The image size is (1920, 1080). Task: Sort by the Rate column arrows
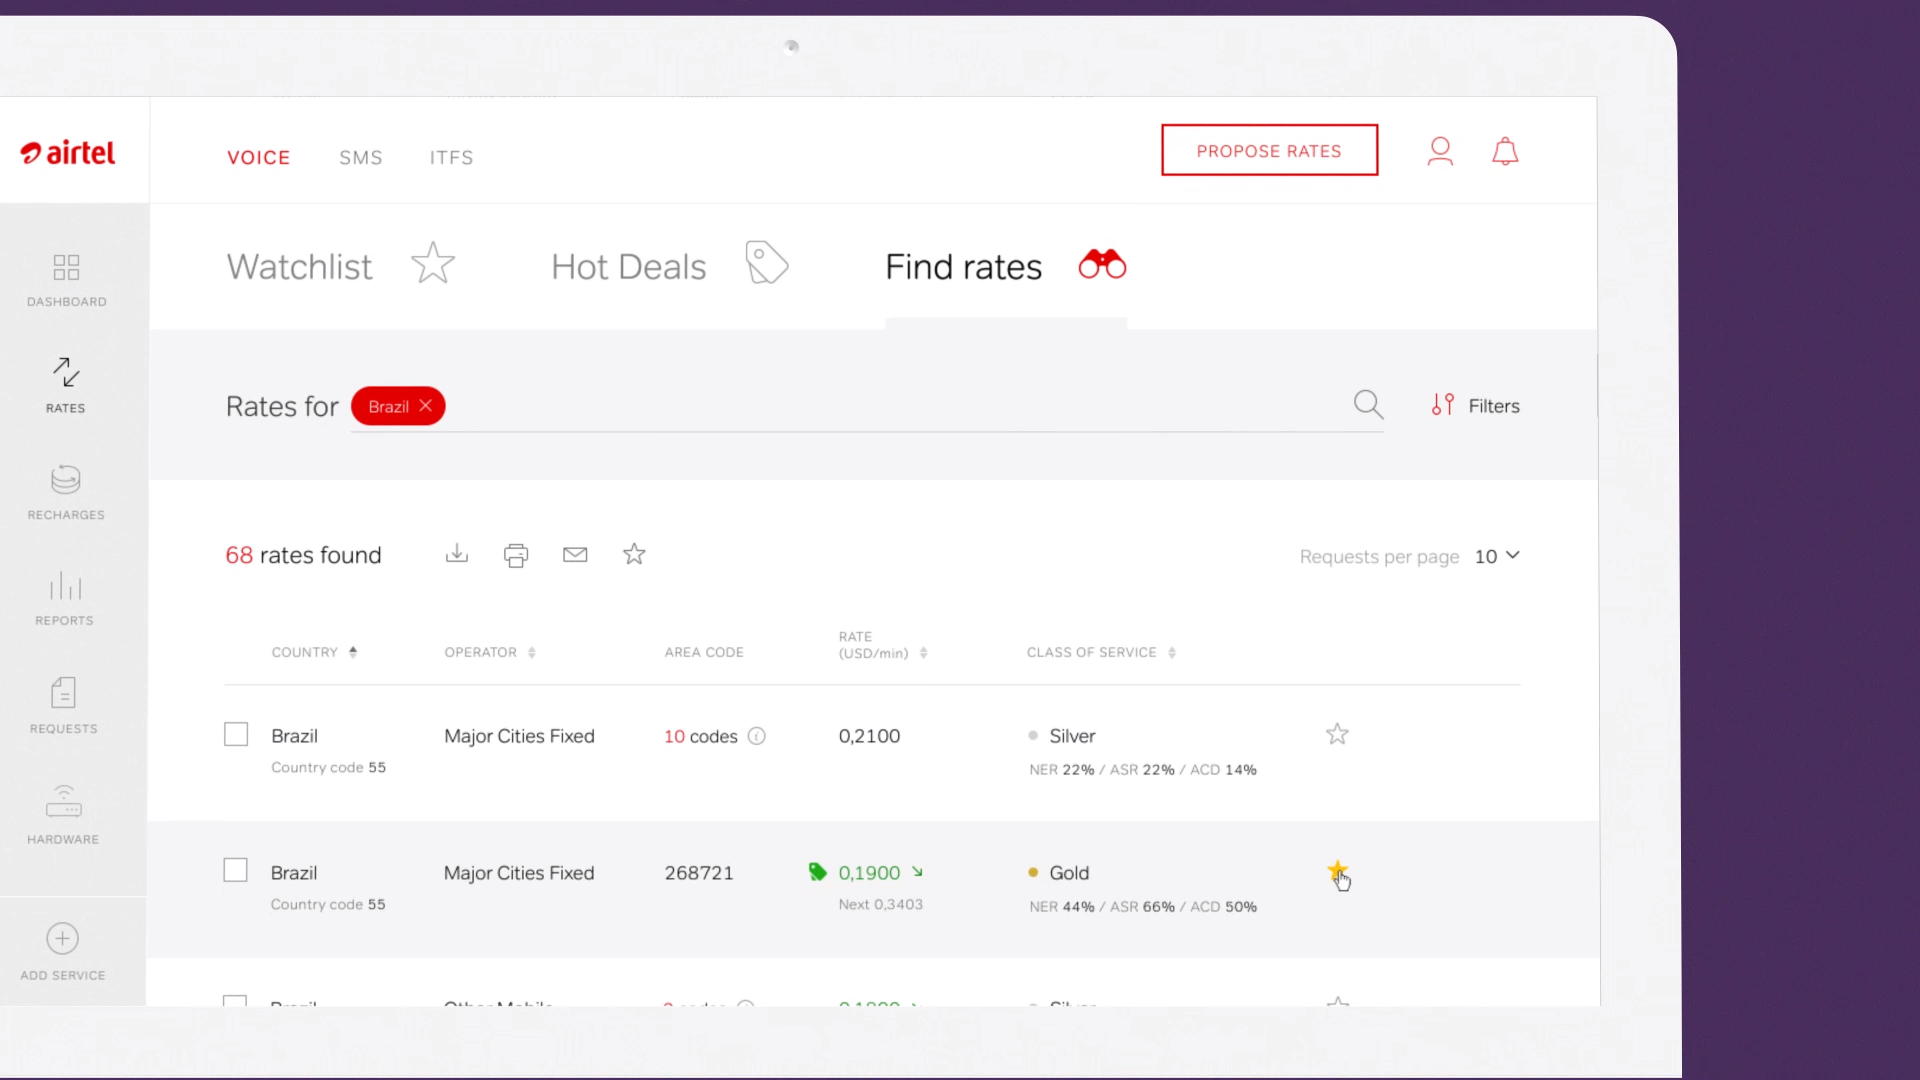923,653
